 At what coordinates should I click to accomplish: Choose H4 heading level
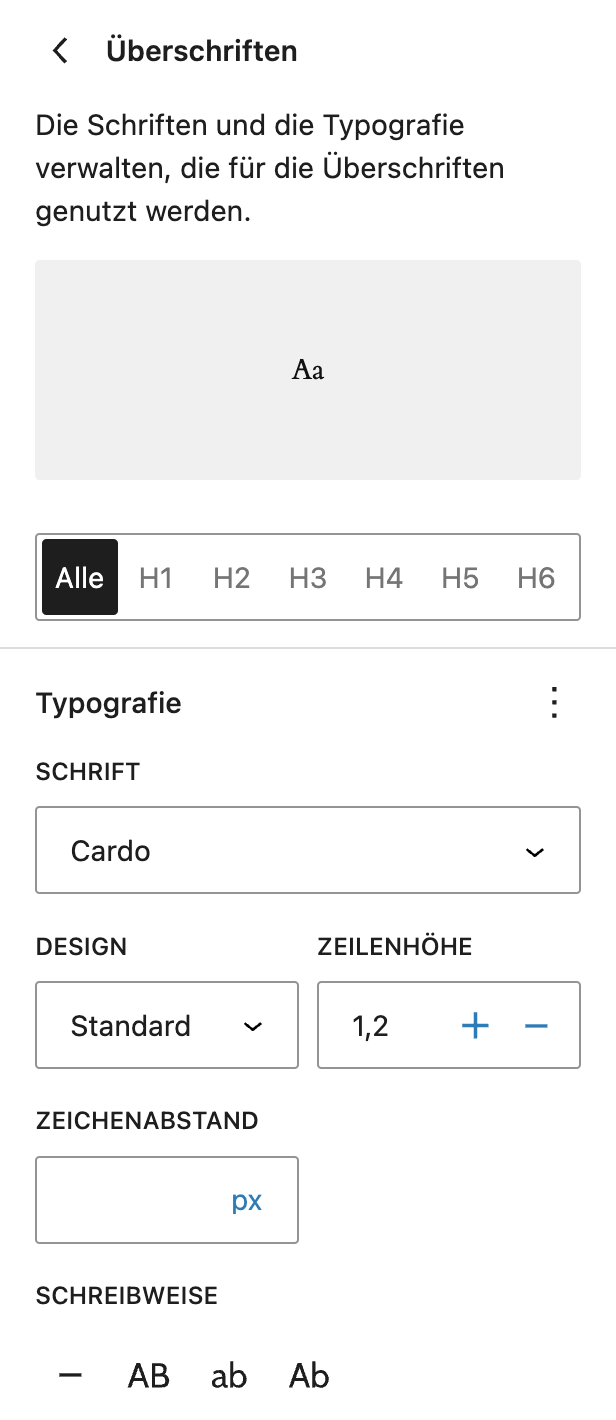[384, 578]
